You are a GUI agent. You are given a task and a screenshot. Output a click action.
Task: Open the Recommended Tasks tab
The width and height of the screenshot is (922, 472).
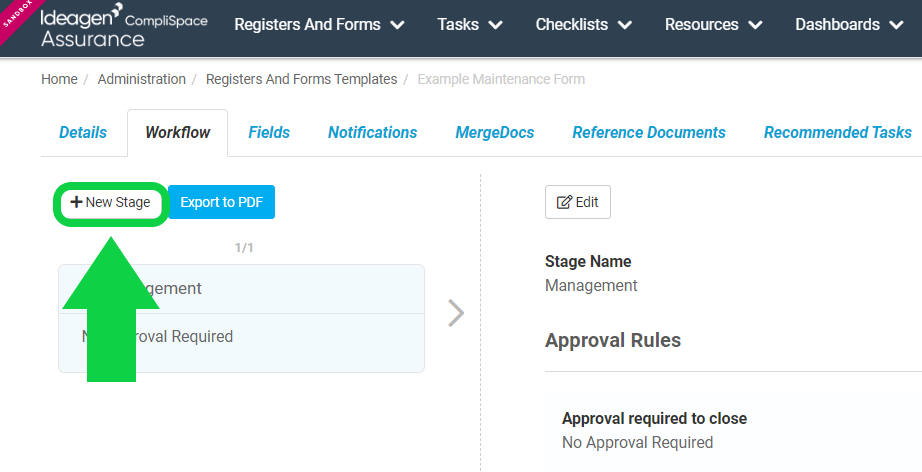click(x=837, y=133)
